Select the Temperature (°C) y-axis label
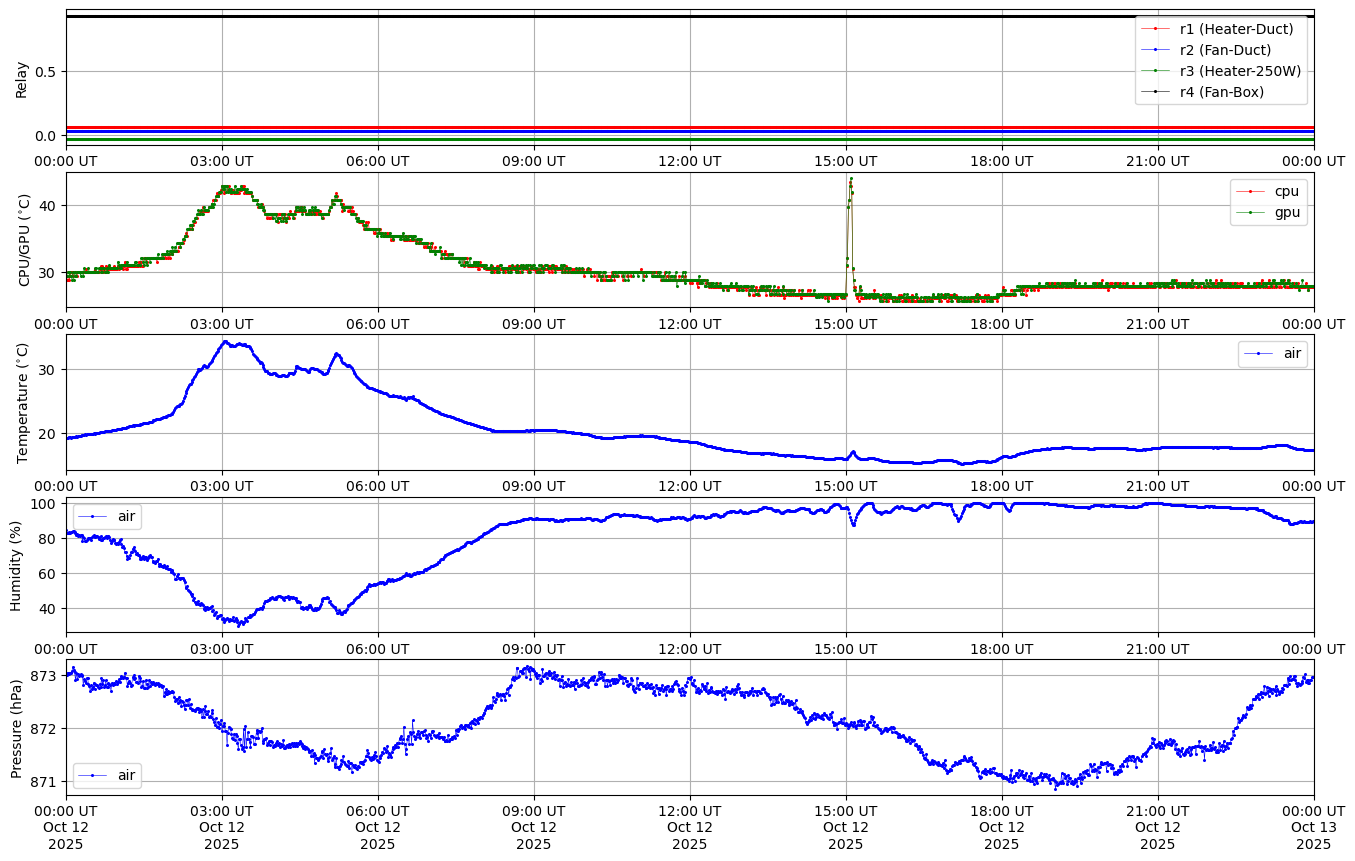Image resolution: width=1355 pixels, height=861 pixels. [22, 402]
